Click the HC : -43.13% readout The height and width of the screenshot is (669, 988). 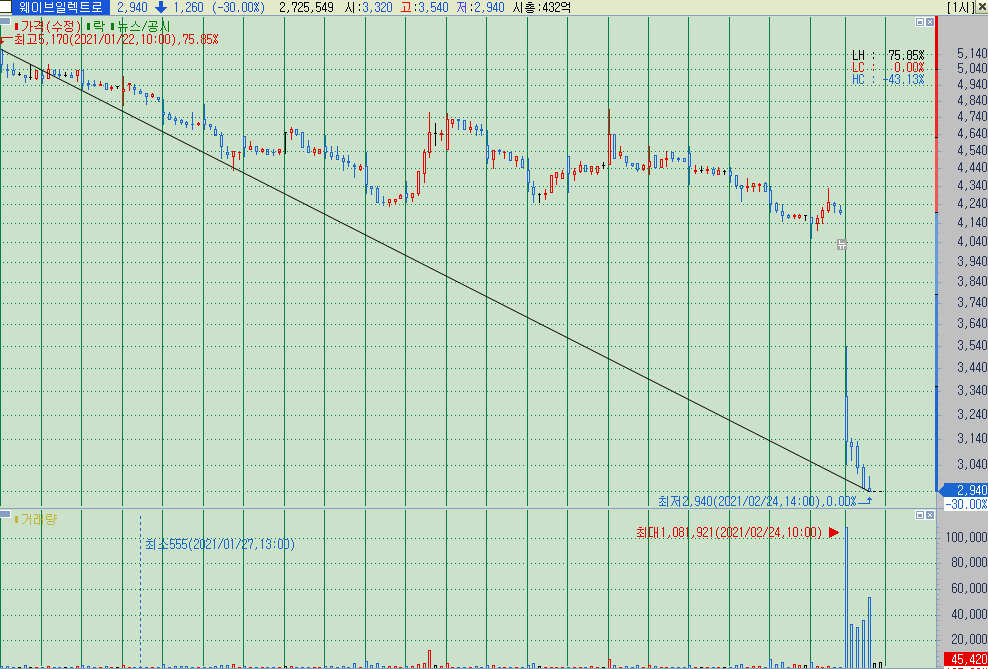coord(888,79)
